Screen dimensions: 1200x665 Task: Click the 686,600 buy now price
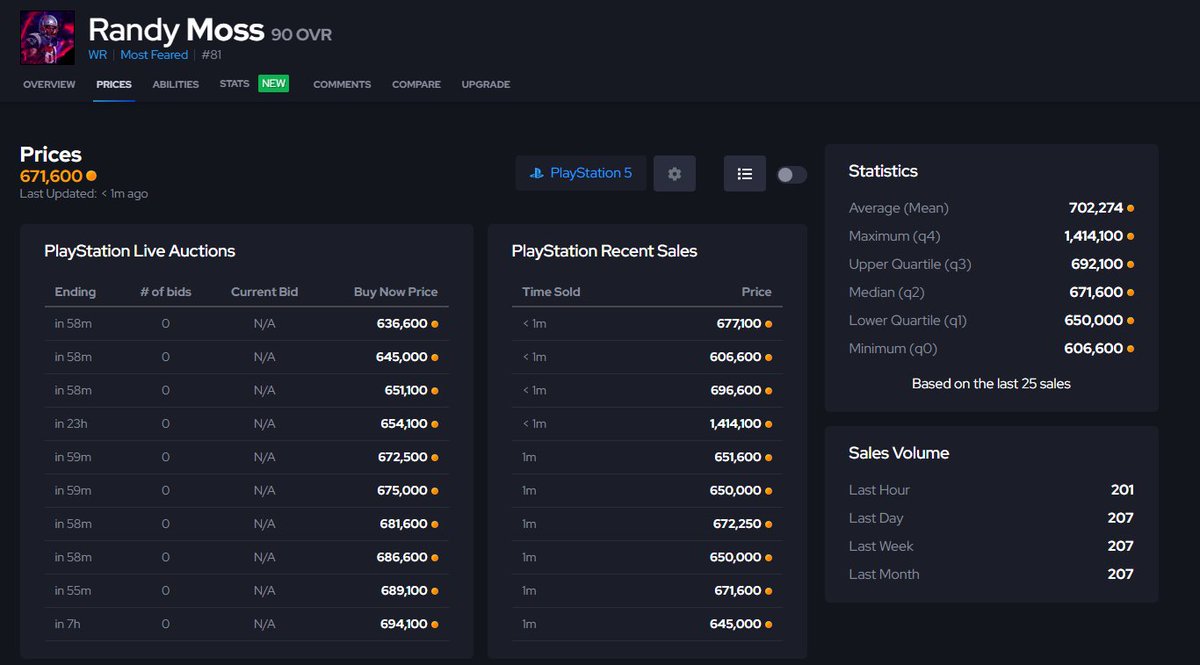402,557
